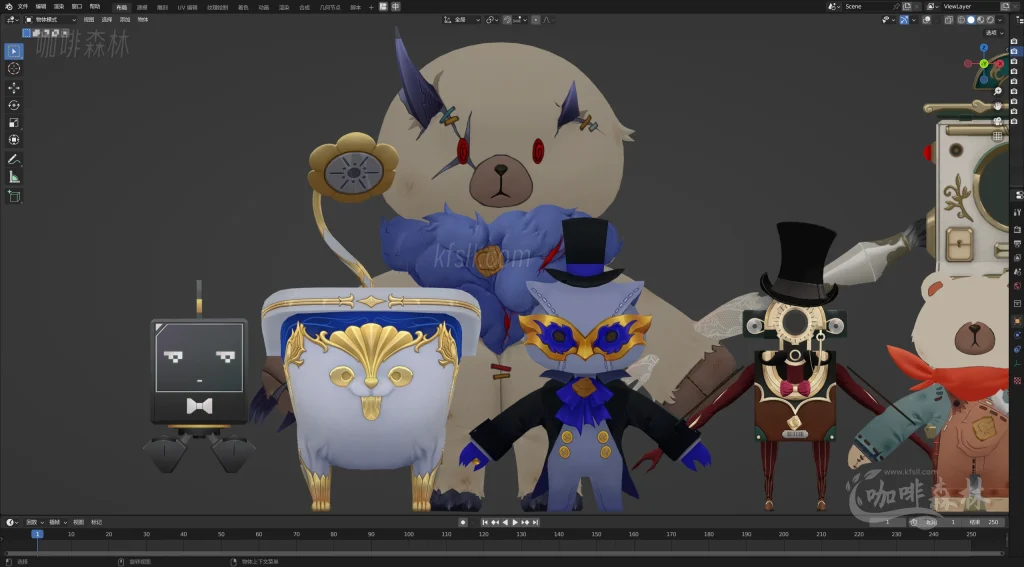Open the shading options dropdown arrow
Viewport: 1024px width, 567px height.
1000,20
